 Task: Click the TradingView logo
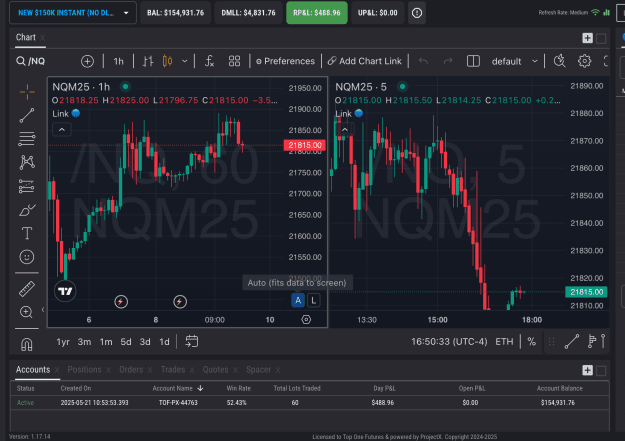(x=65, y=291)
